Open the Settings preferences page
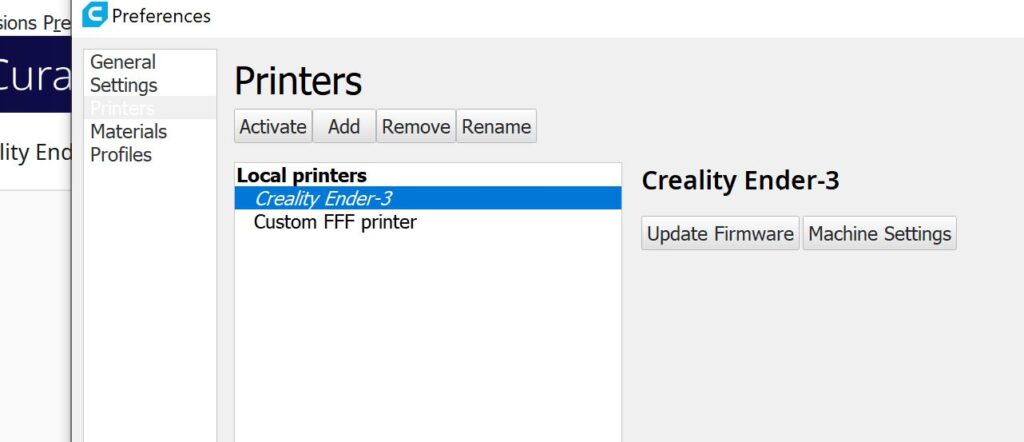The image size is (1024, 442). click(123, 85)
